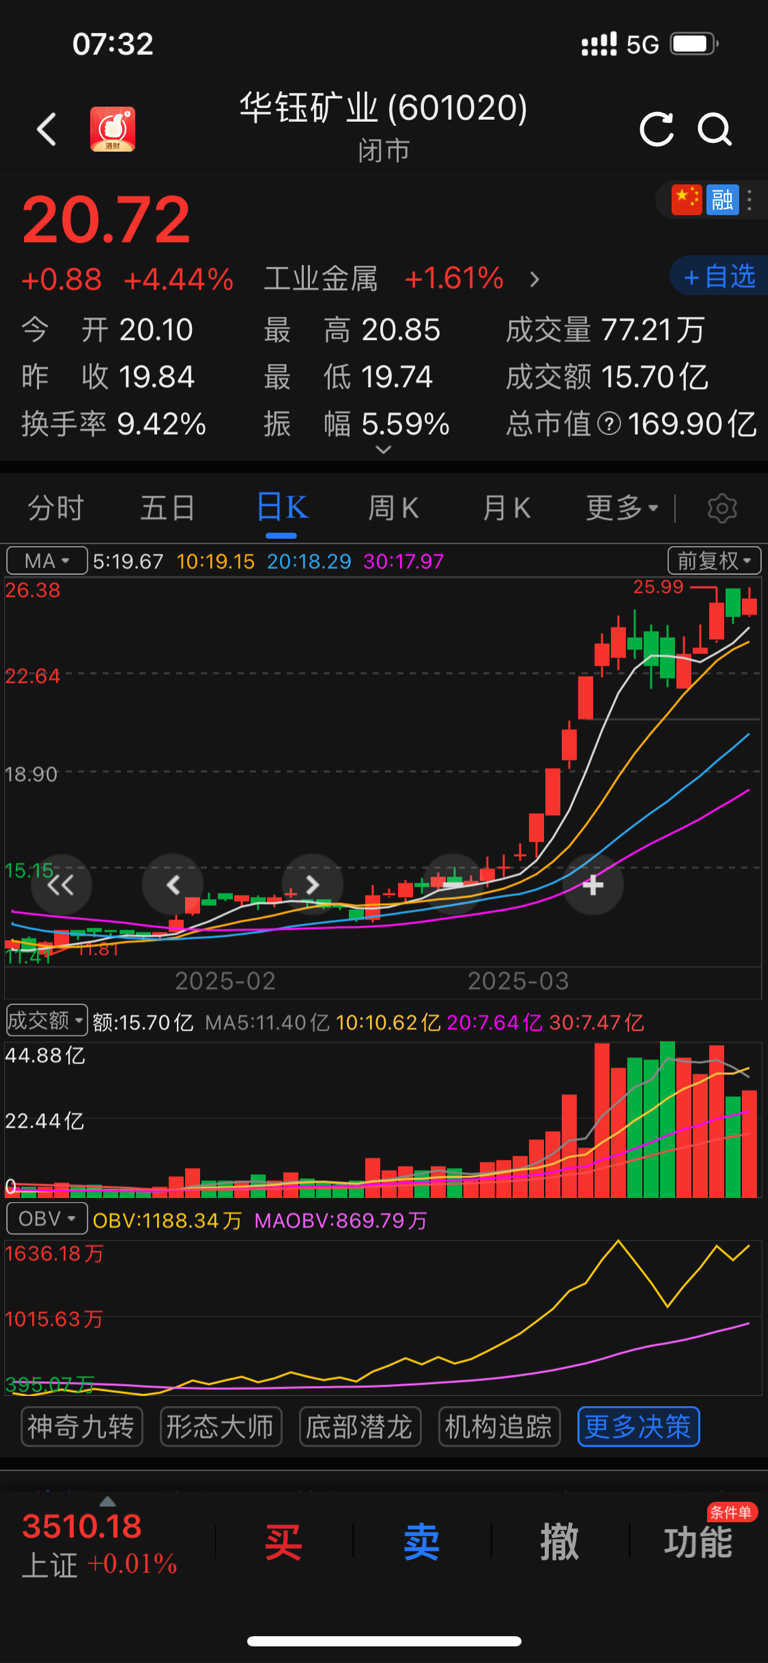
Task: Tap the MAOBV:869.79万 value
Action: tap(341, 1221)
